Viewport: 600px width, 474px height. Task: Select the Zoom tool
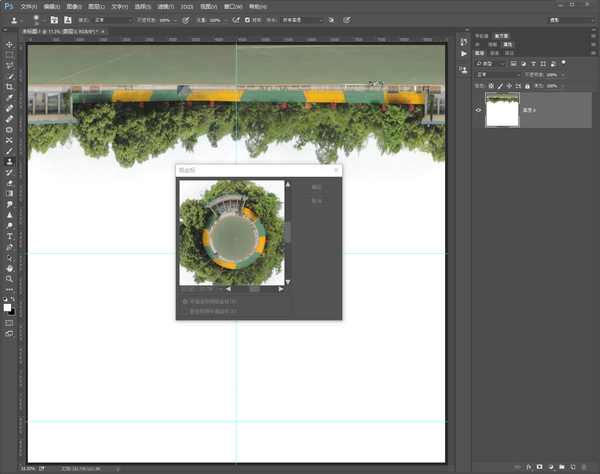click(x=9, y=279)
